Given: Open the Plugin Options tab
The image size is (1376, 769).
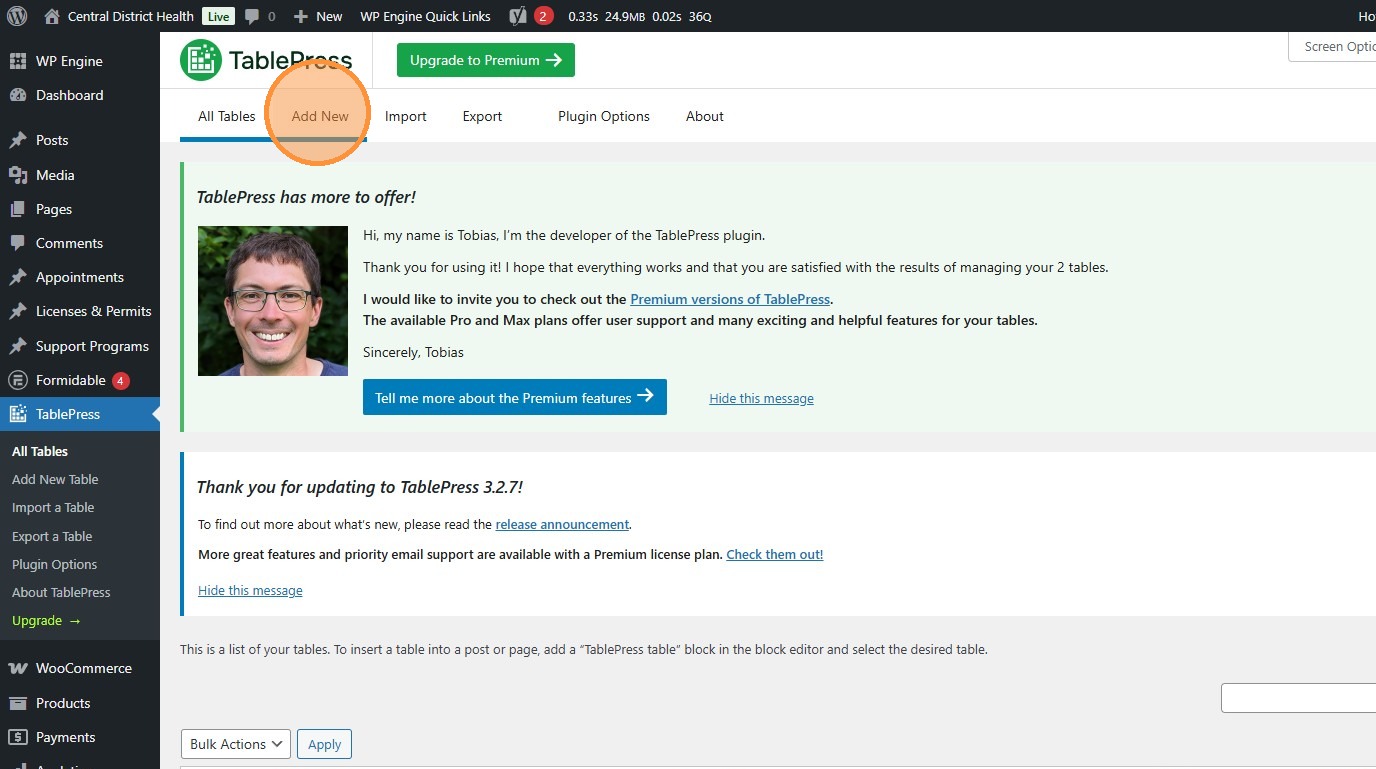Looking at the screenshot, I should click(604, 116).
